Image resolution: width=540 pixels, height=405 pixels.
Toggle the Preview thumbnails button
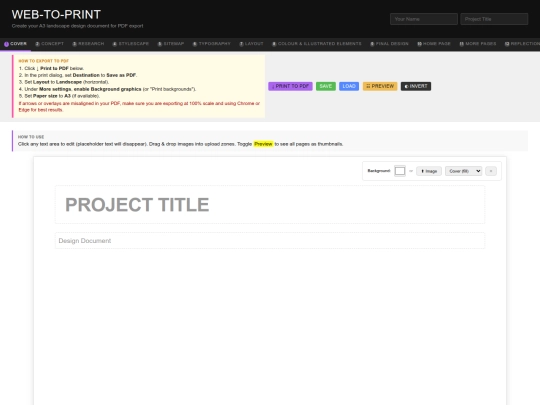(380, 86)
